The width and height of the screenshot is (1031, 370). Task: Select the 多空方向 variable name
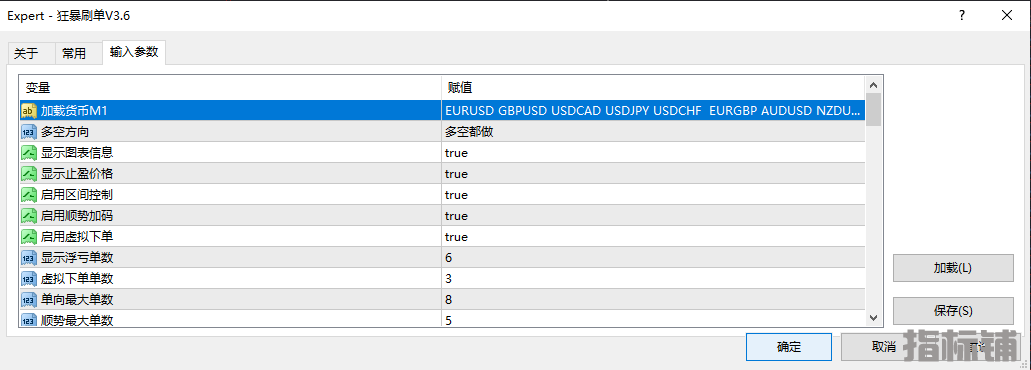65,131
